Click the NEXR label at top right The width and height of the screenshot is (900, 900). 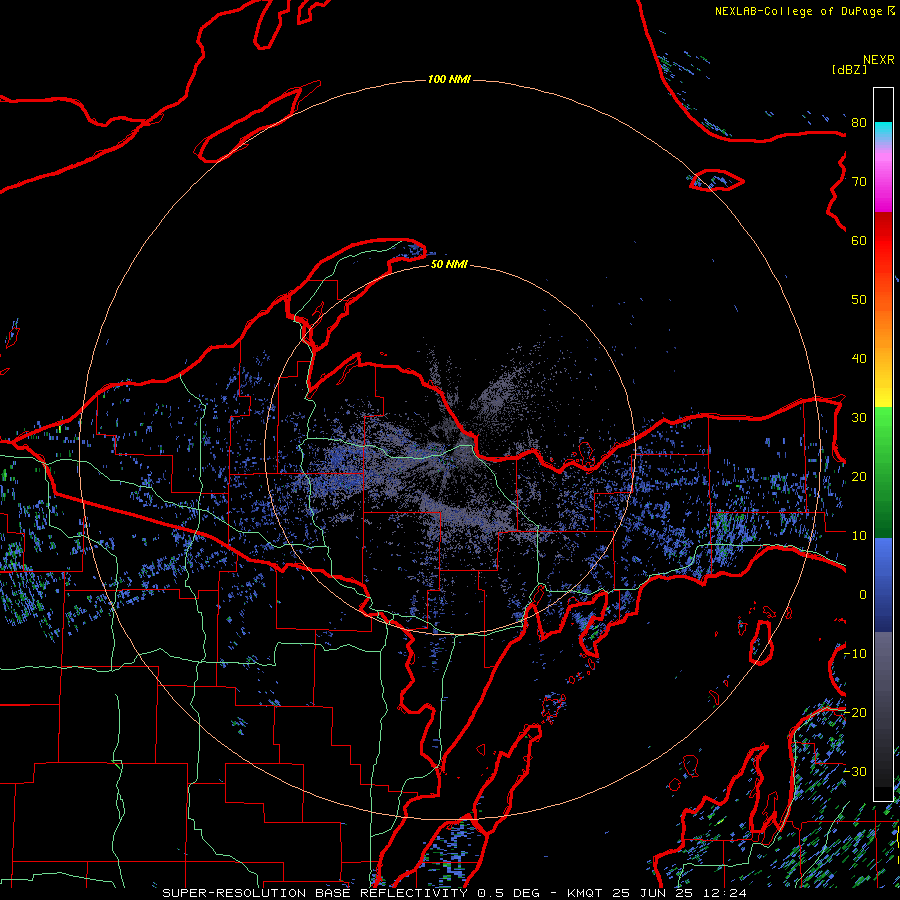click(879, 60)
